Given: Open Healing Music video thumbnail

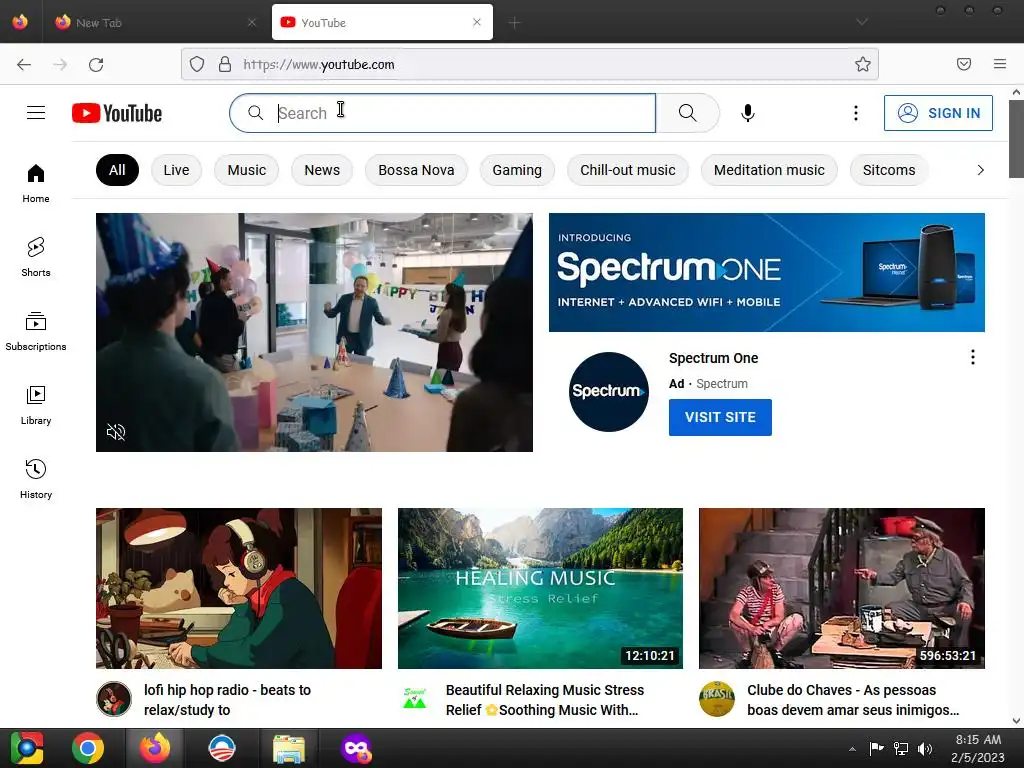Looking at the screenshot, I should tap(540, 588).
